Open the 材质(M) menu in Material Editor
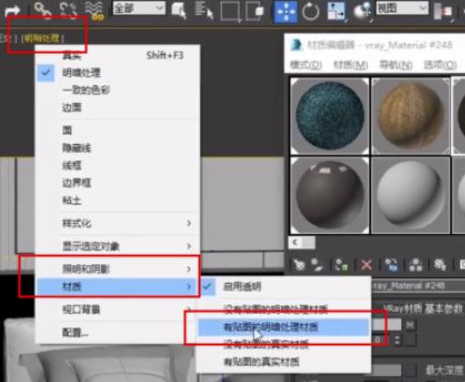The height and width of the screenshot is (382, 465). (351, 65)
